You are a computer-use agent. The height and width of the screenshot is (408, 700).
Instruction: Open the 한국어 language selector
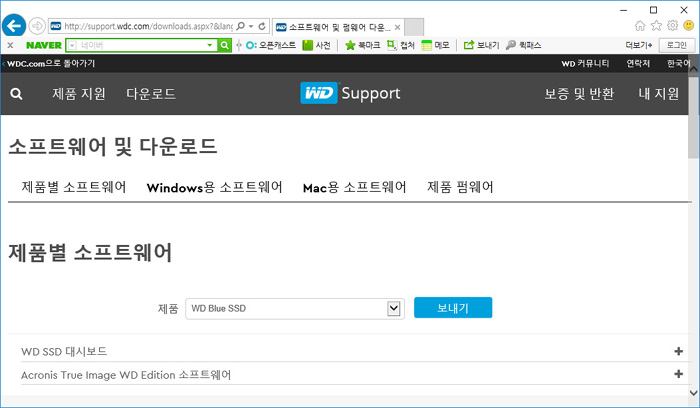[x=678, y=63]
